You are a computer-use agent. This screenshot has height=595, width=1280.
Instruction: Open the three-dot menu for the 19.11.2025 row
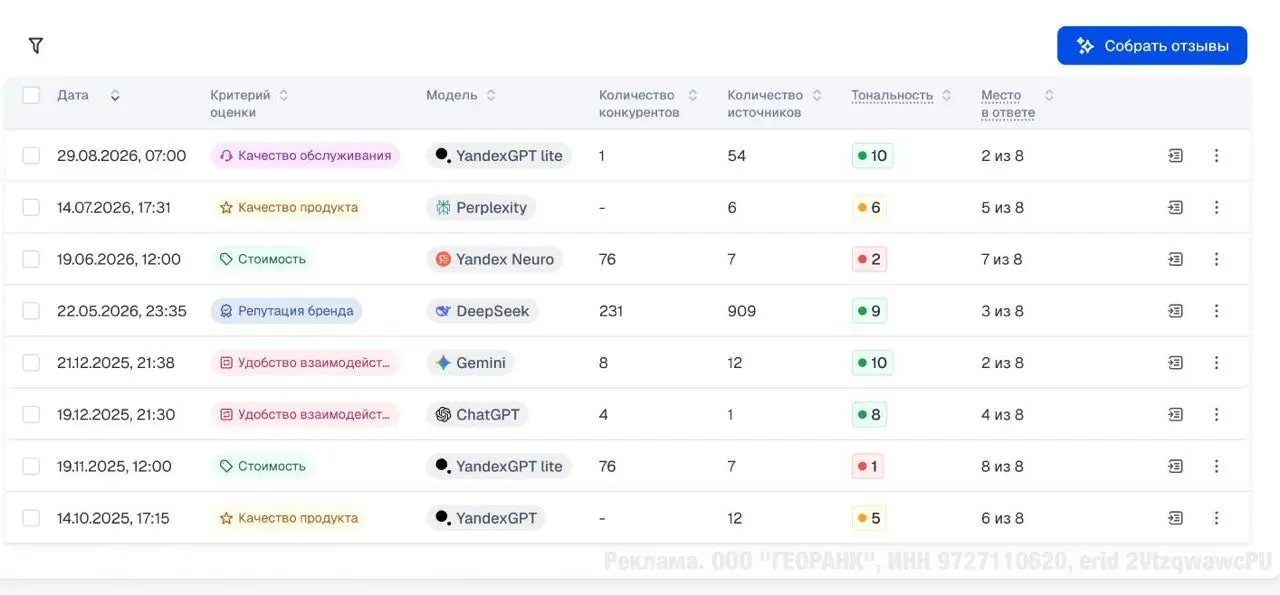pos(1216,466)
